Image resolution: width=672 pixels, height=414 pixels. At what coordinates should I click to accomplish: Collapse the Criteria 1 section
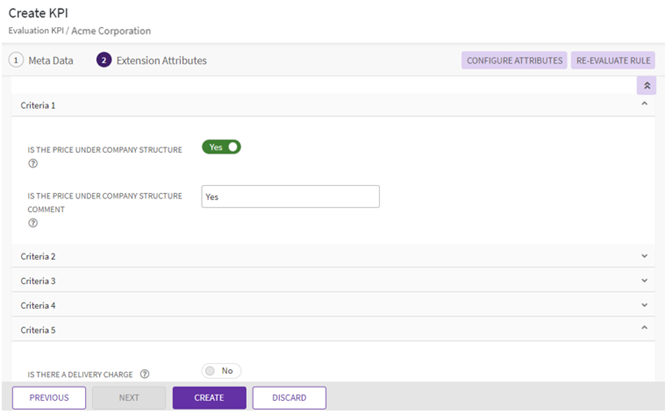point(644,104)
